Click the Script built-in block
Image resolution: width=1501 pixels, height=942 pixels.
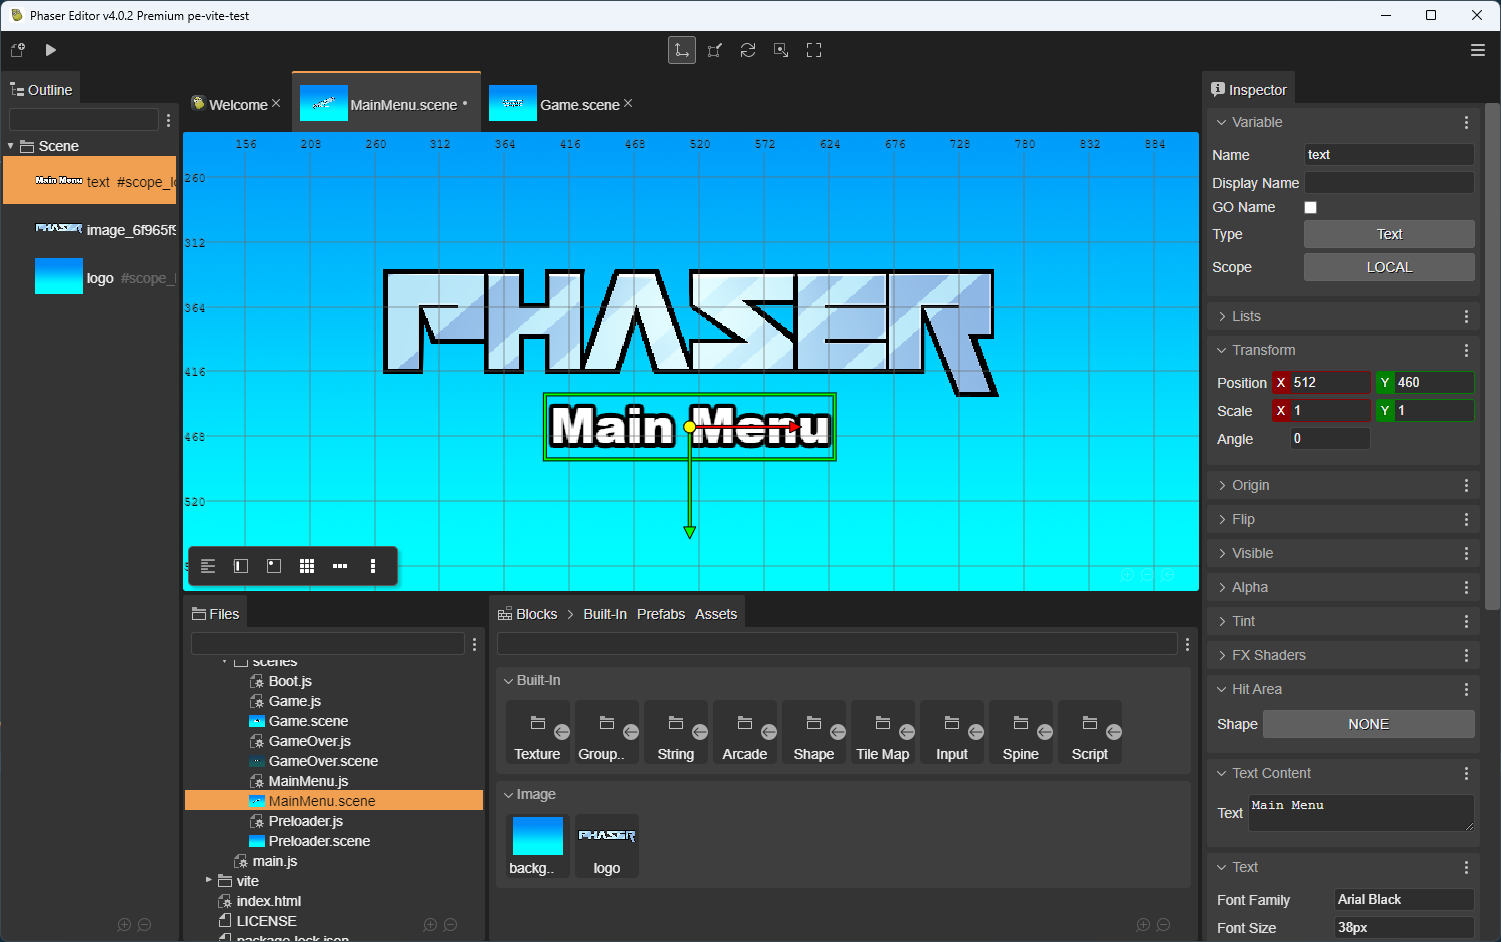click(1090, 733)
